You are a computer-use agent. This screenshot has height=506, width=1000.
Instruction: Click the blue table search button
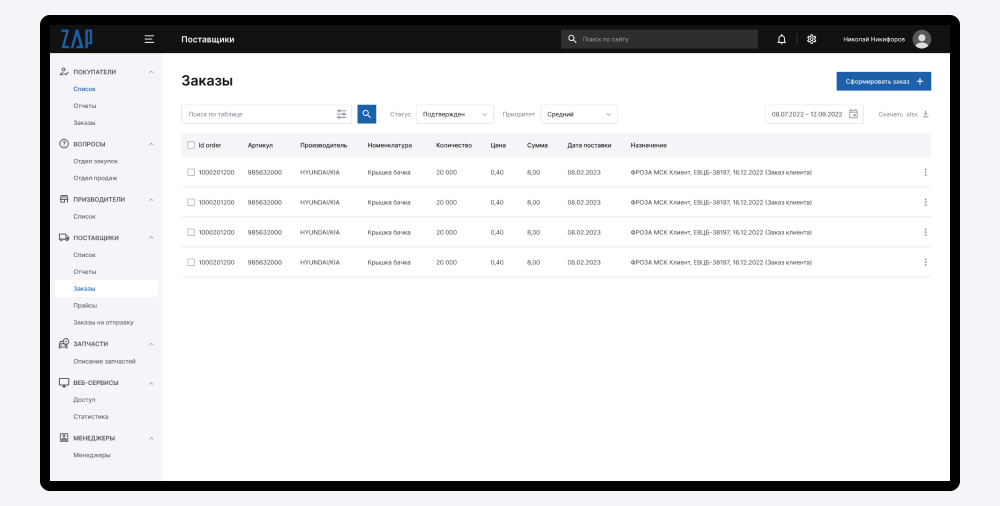tap(367, 114)
